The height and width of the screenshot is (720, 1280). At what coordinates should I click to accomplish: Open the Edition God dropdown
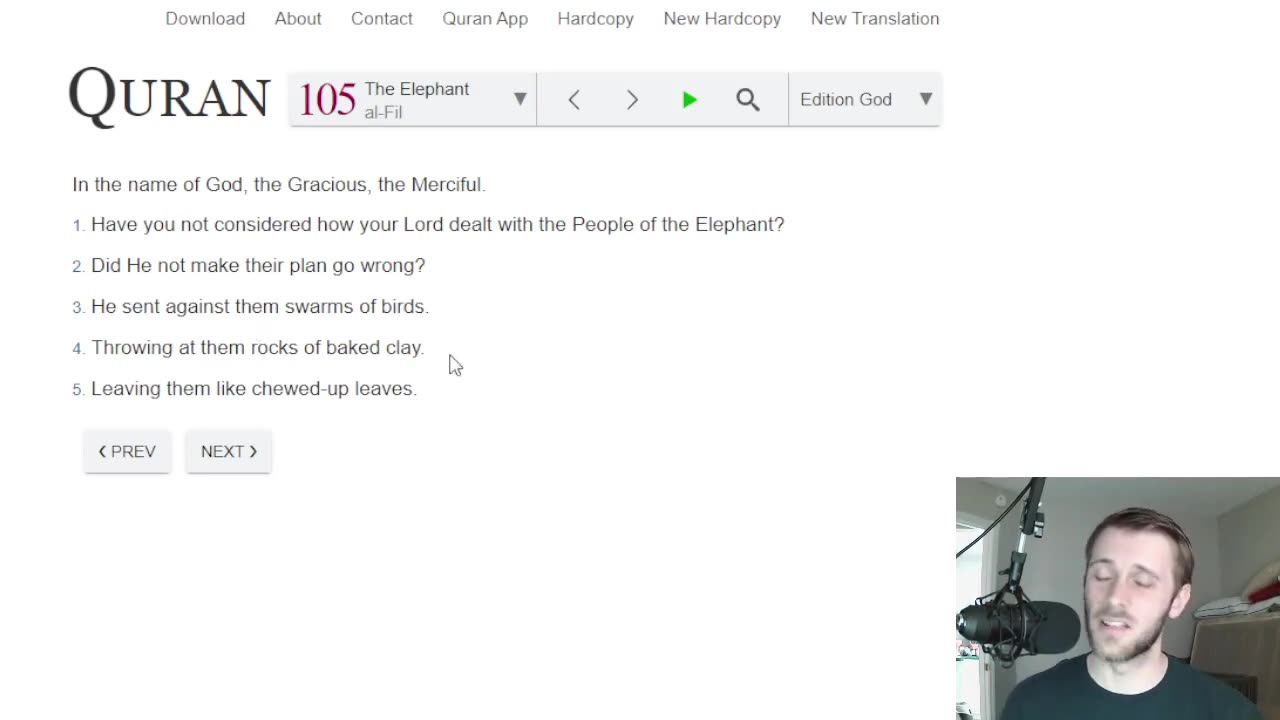point(865,99)
